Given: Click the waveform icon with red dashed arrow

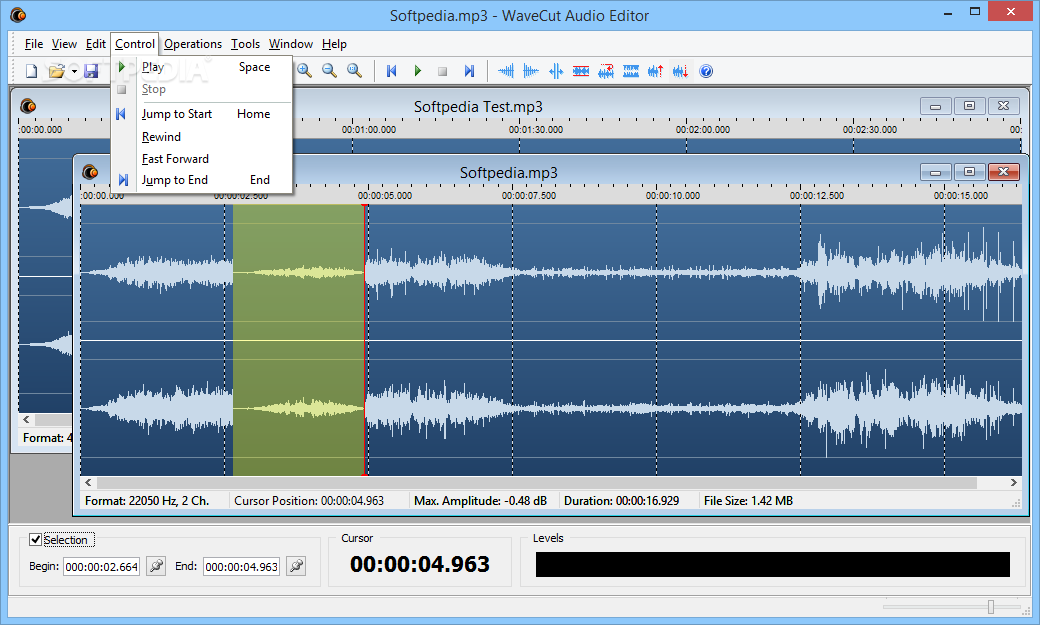Looking at the screenshot, I should (606, 71).
